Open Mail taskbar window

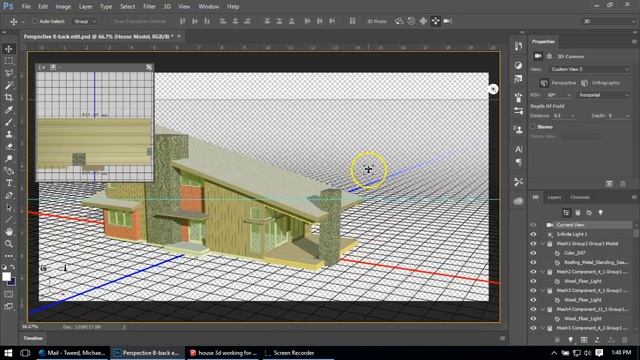tap(72, 353)
